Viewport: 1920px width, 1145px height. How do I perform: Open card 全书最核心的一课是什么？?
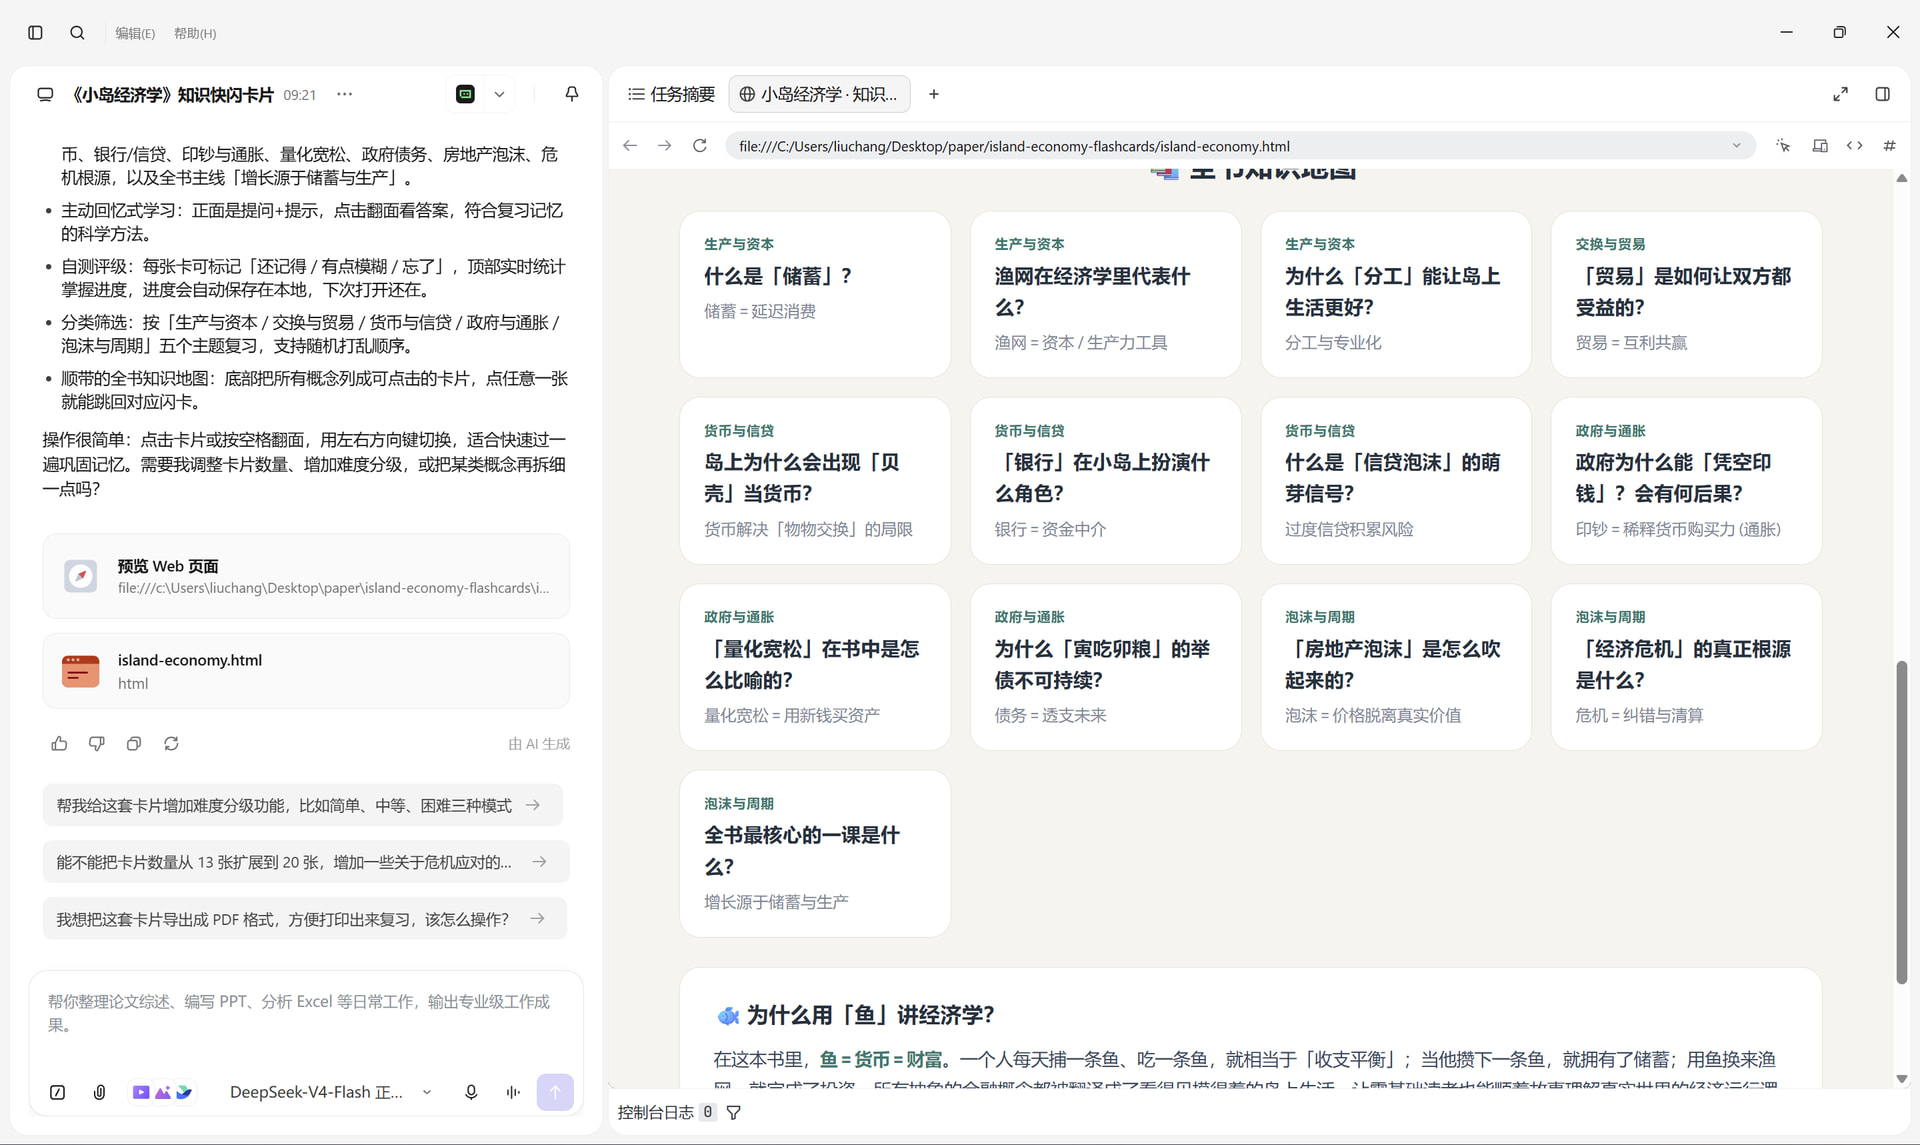click(815, 853)
